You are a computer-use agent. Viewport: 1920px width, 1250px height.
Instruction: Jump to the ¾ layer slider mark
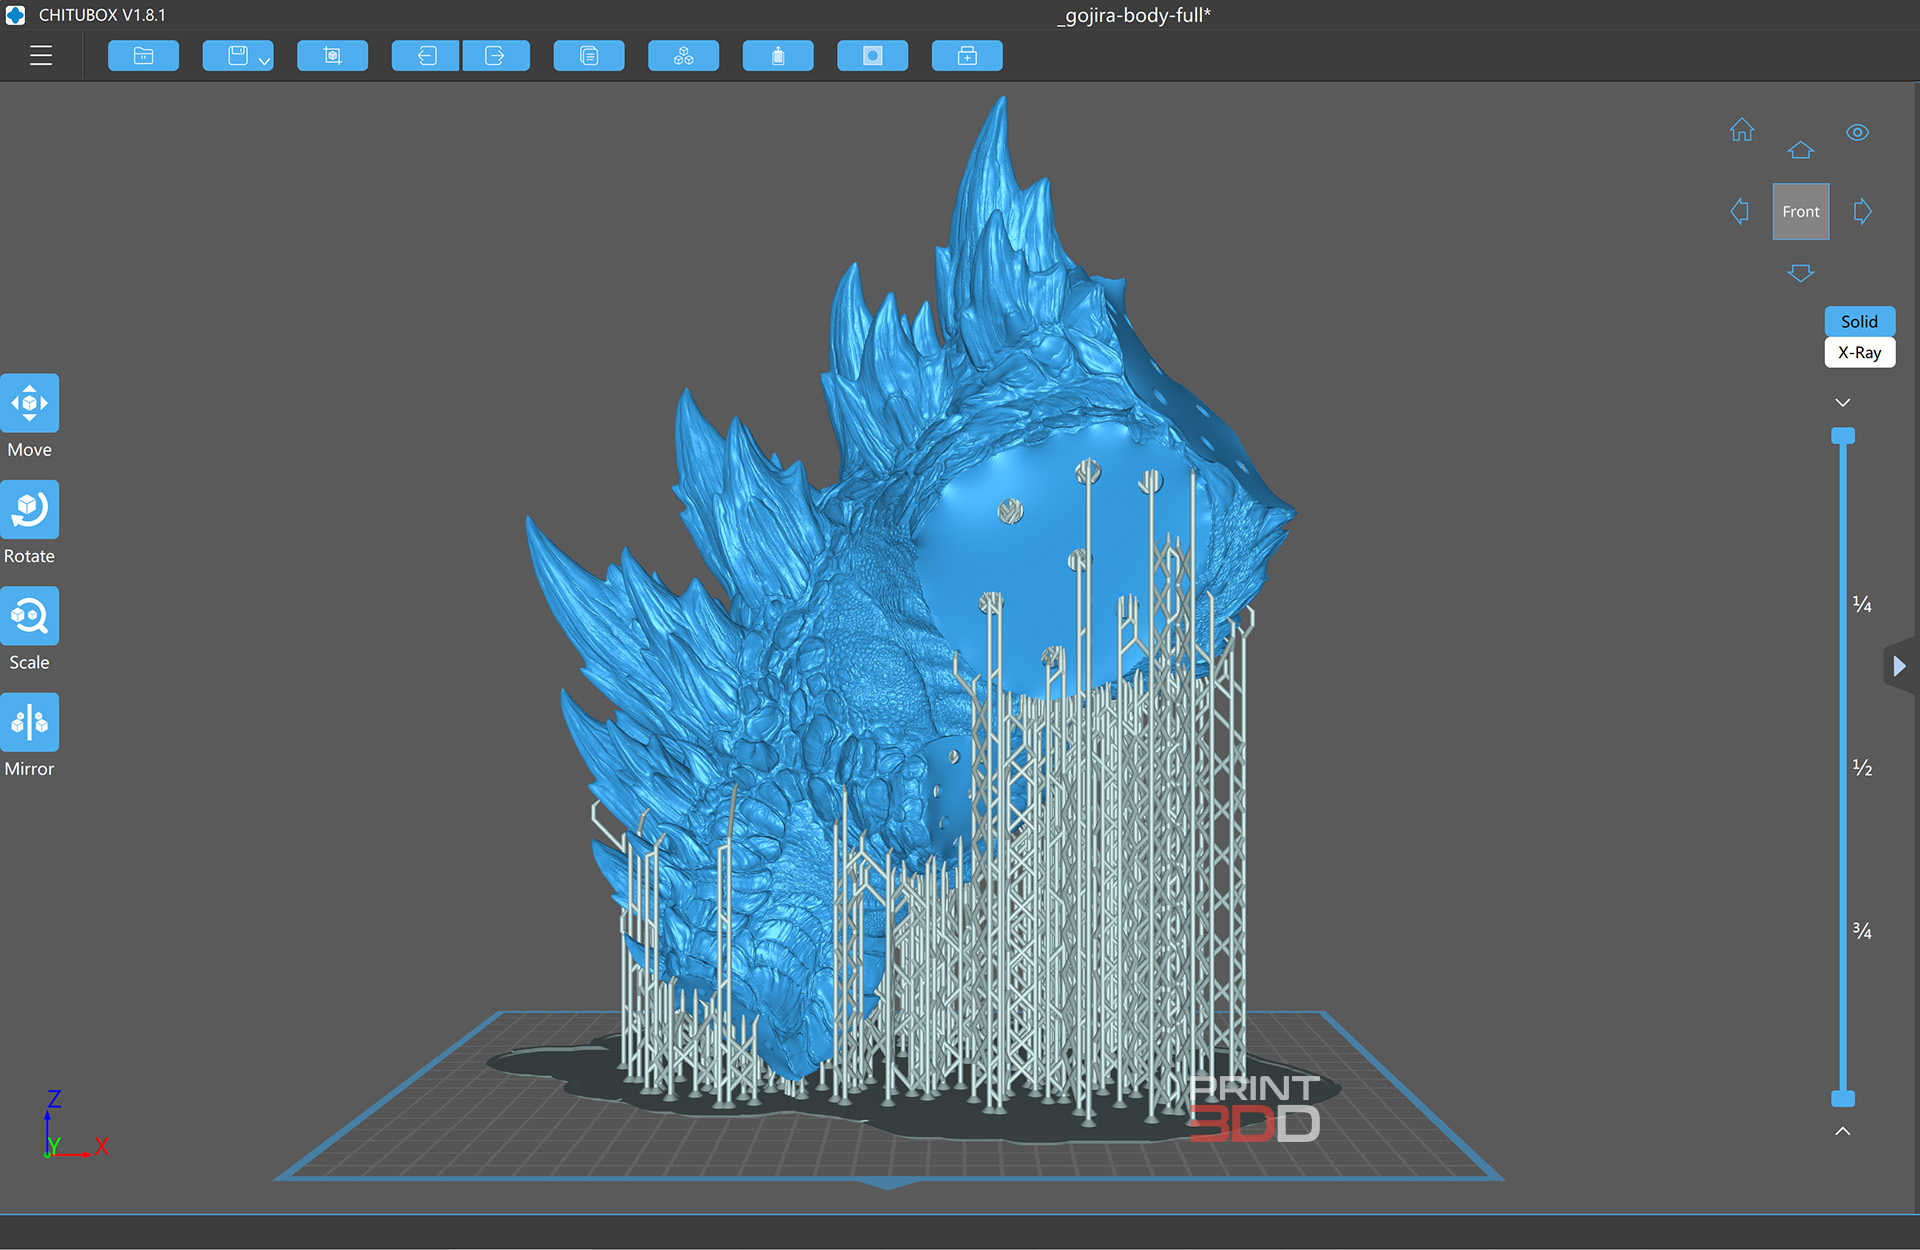[x=1862, y=931]
